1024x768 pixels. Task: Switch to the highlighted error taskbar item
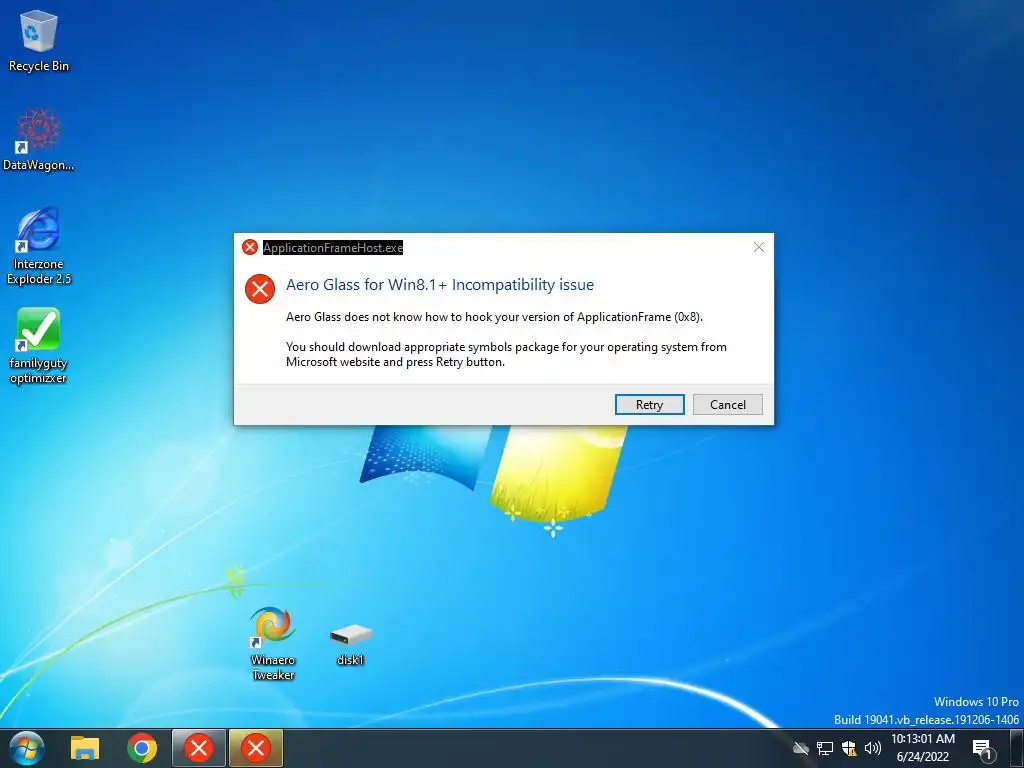256,748
